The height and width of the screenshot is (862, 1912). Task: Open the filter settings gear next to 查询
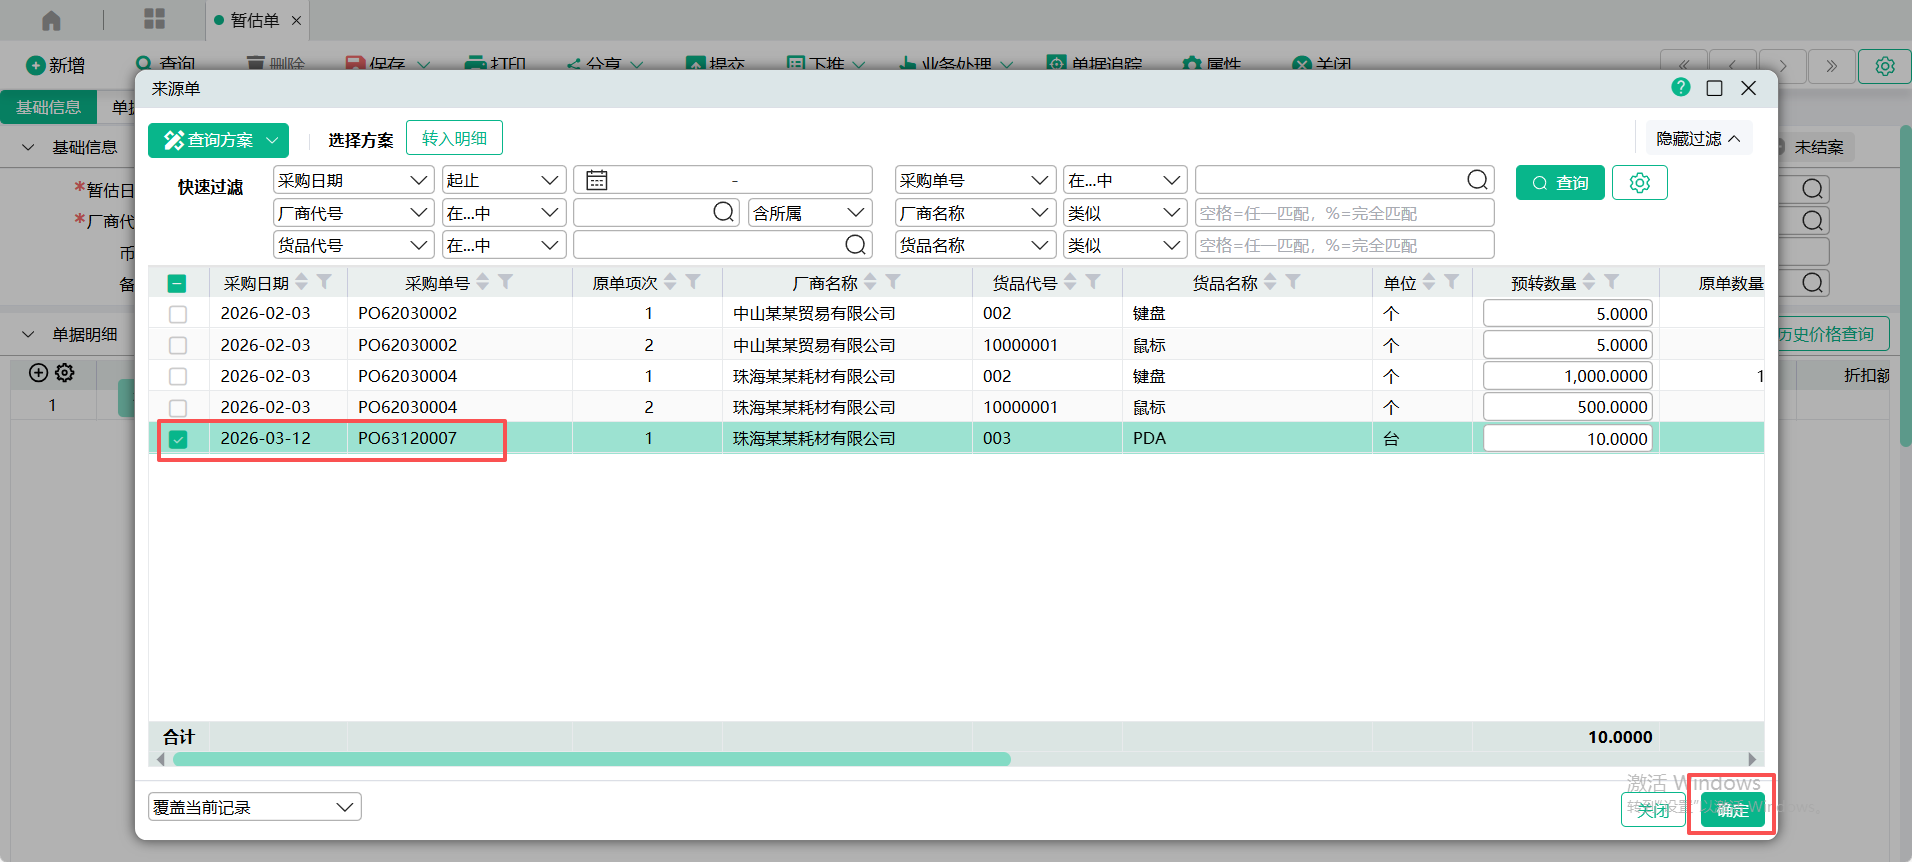[1639, 183]
